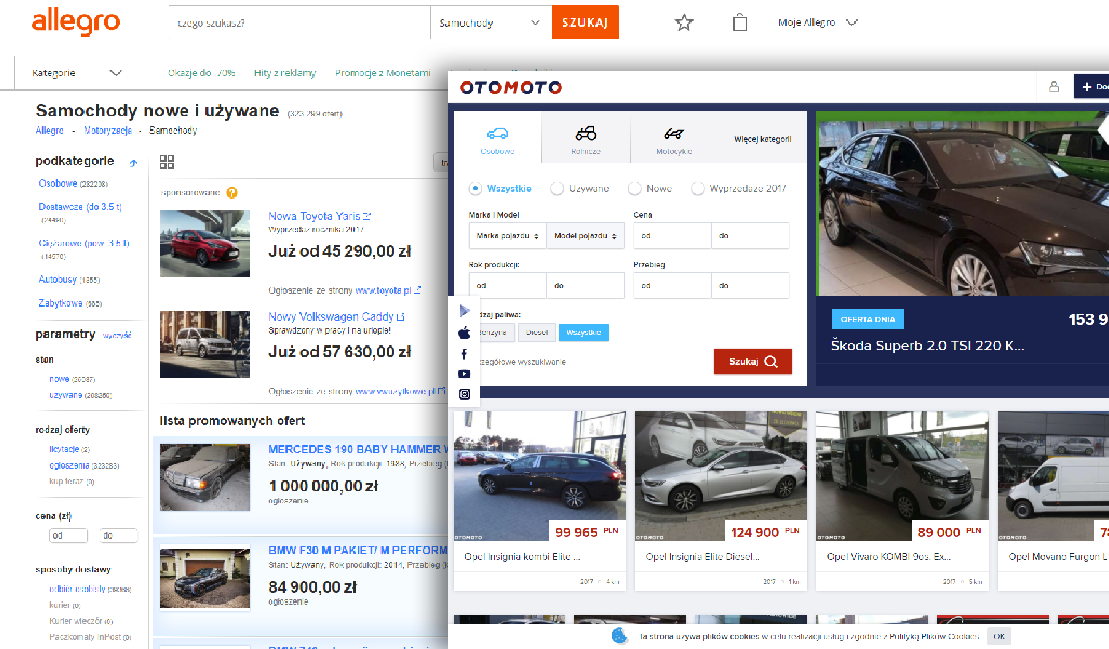Open the Instagram icon in OTOMOTO sidebar
This screenshot has height=649, width=1109.
point(464,394)
